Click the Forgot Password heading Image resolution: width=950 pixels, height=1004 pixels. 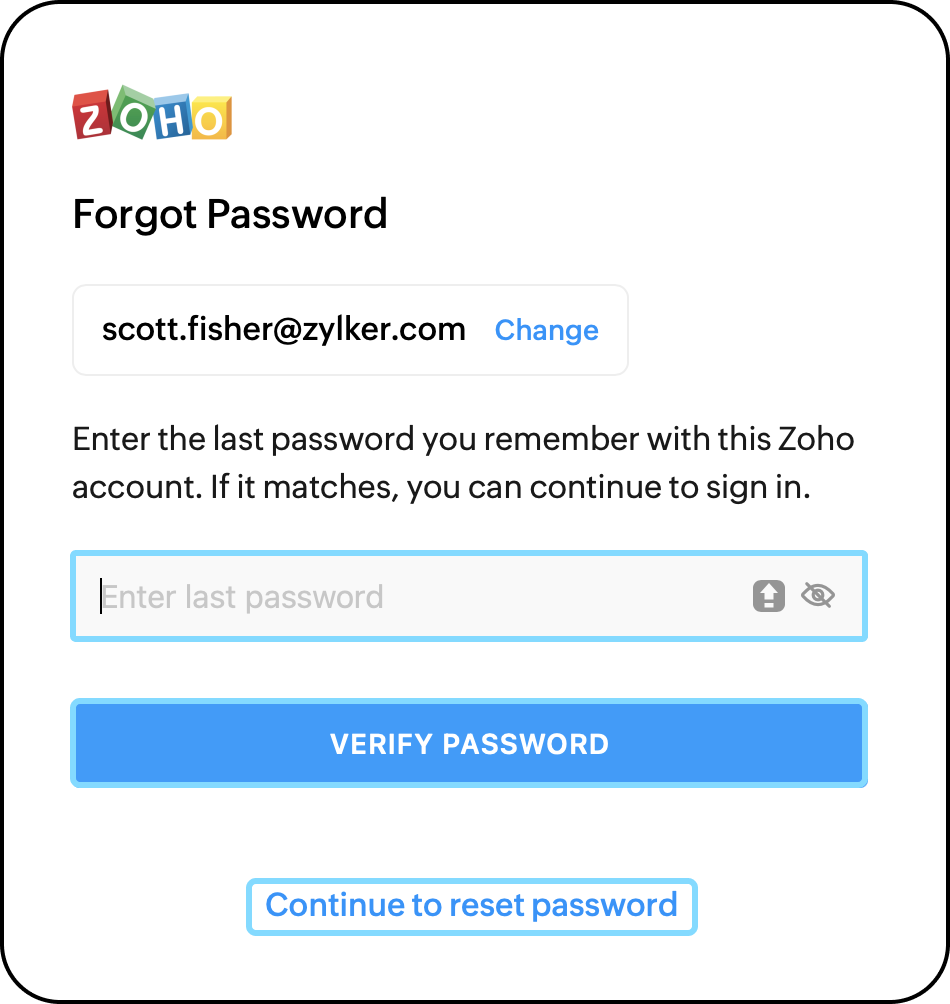[x=230, y=215]
